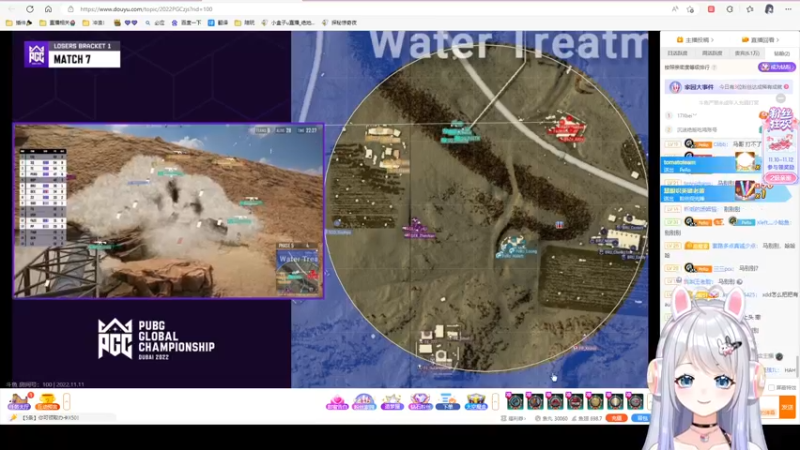Click the blue download activity icon
This screenshot has width=800, height=450.
point(447,402)
